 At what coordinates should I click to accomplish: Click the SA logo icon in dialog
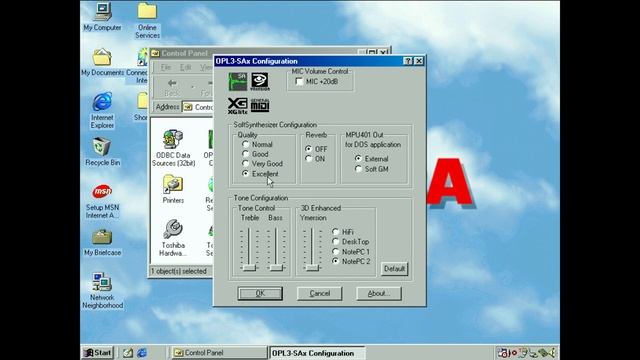point(238,82)
